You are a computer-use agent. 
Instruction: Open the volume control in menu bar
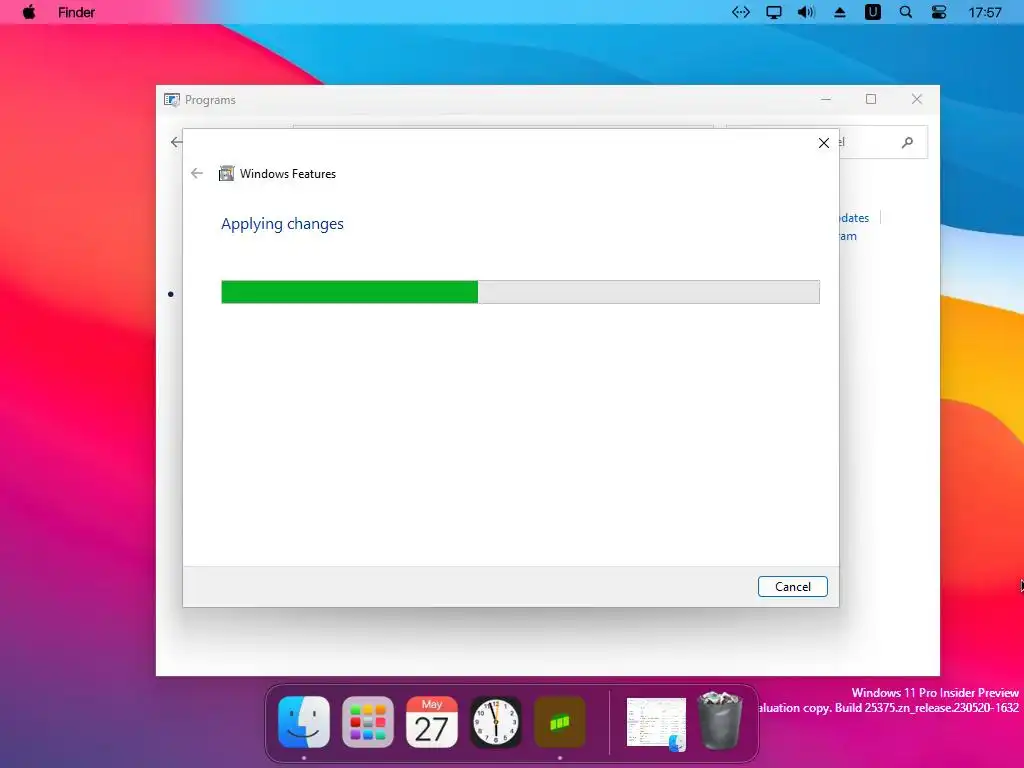pos(806,12)
